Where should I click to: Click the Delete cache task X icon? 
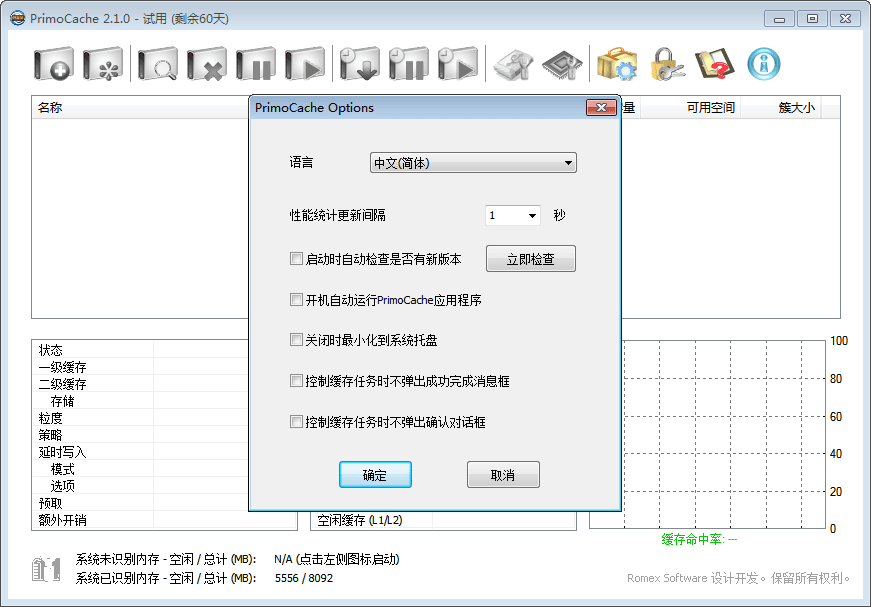(207, 64)
